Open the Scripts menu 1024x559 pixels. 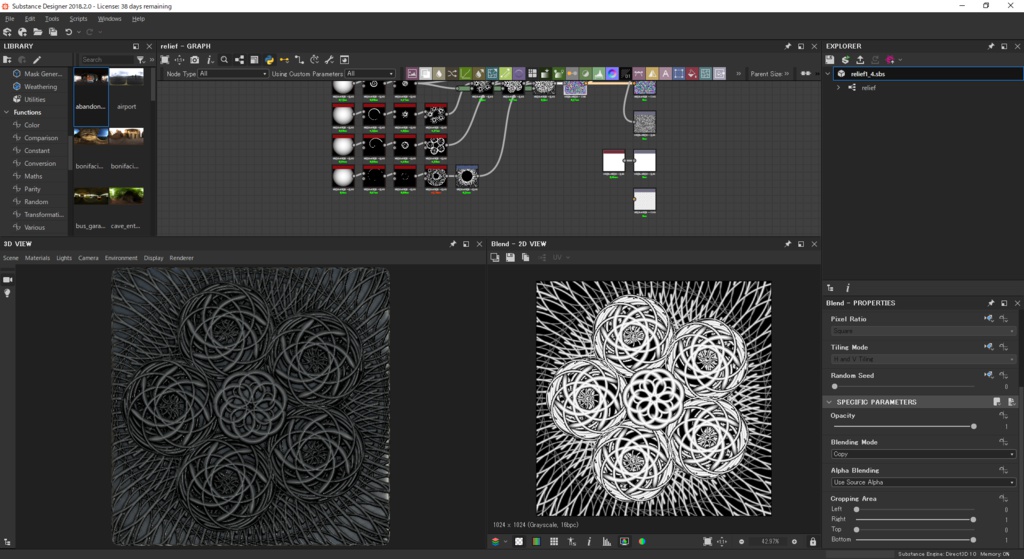[x=78, y=19]
